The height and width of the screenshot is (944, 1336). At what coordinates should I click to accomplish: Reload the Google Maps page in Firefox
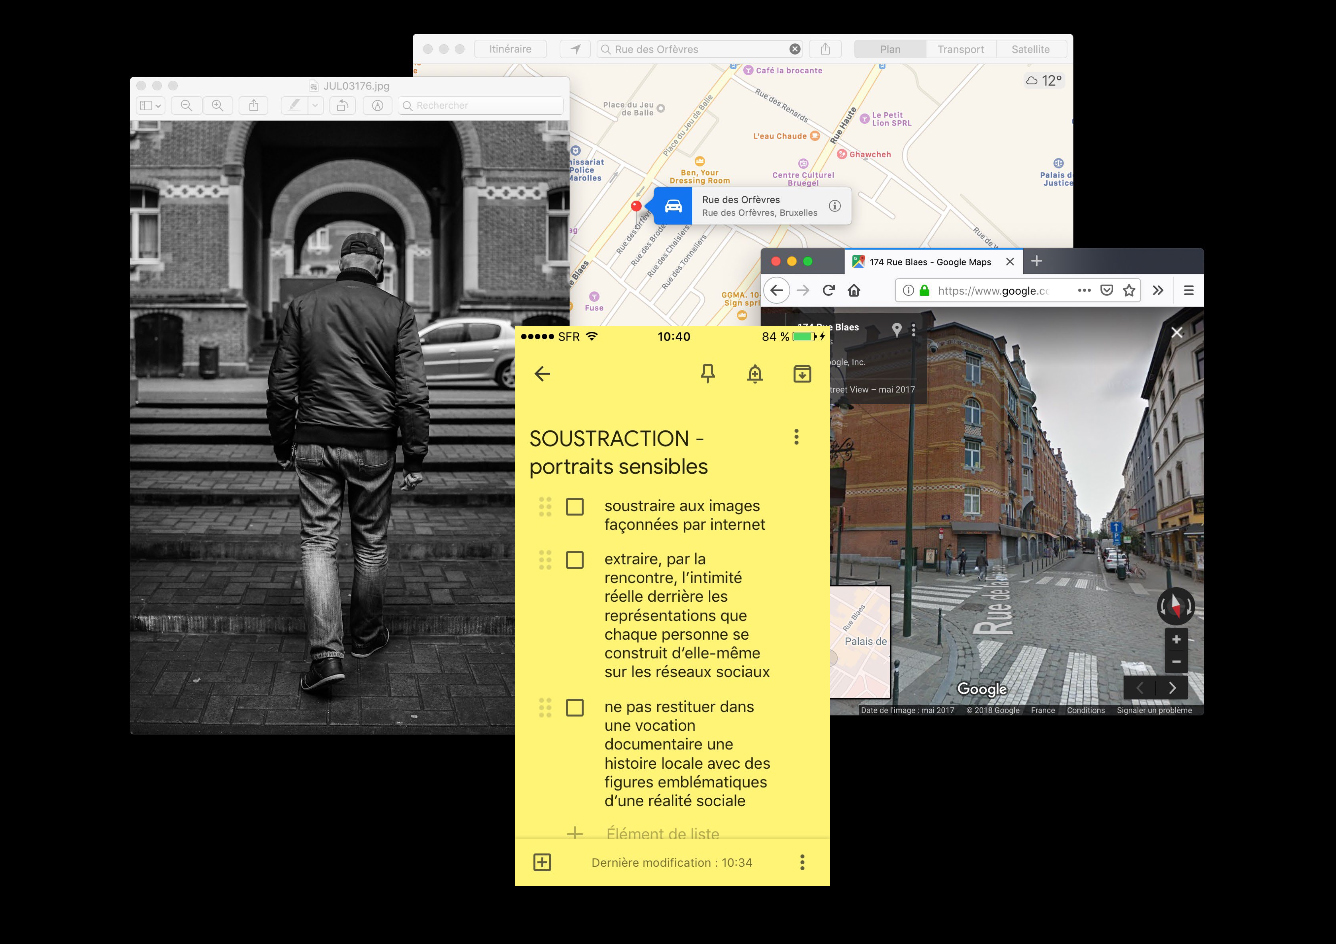(x=828, y=290)
